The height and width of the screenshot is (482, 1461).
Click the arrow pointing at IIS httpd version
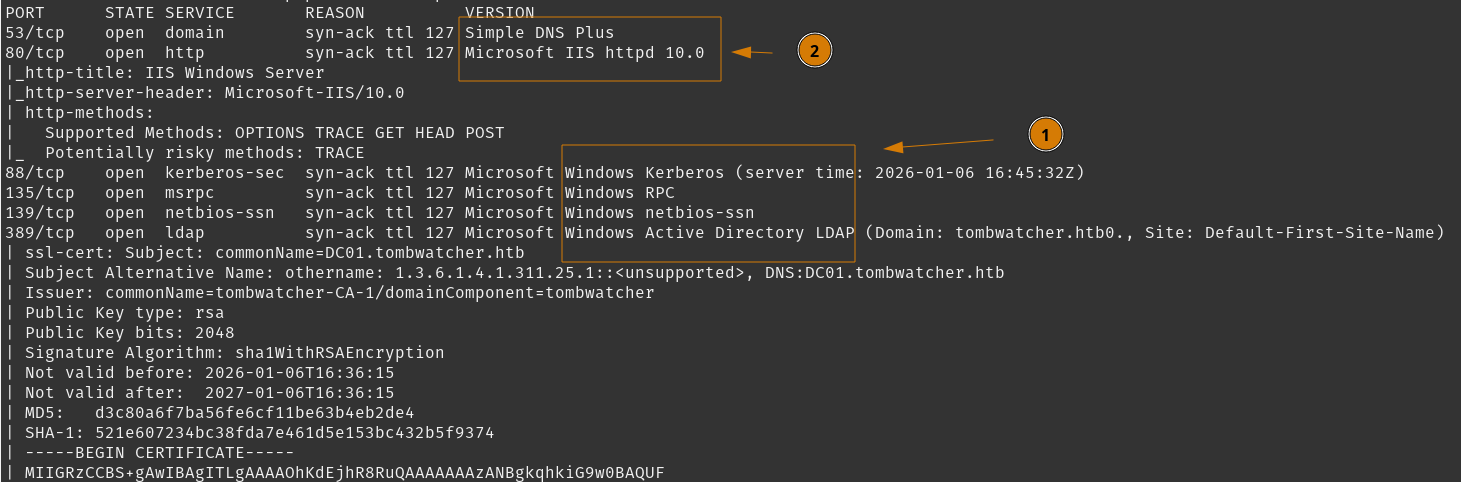click(x=753, y=51)
